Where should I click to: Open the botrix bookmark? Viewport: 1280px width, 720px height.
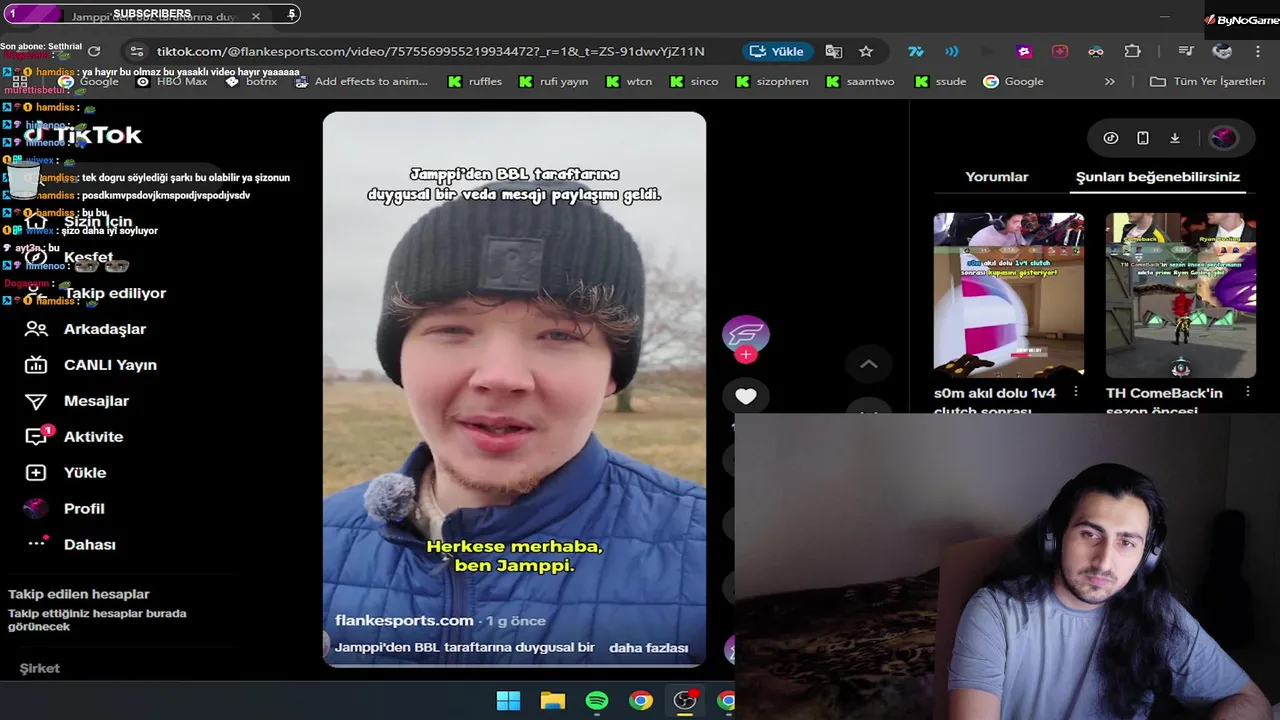pos(251,82)
